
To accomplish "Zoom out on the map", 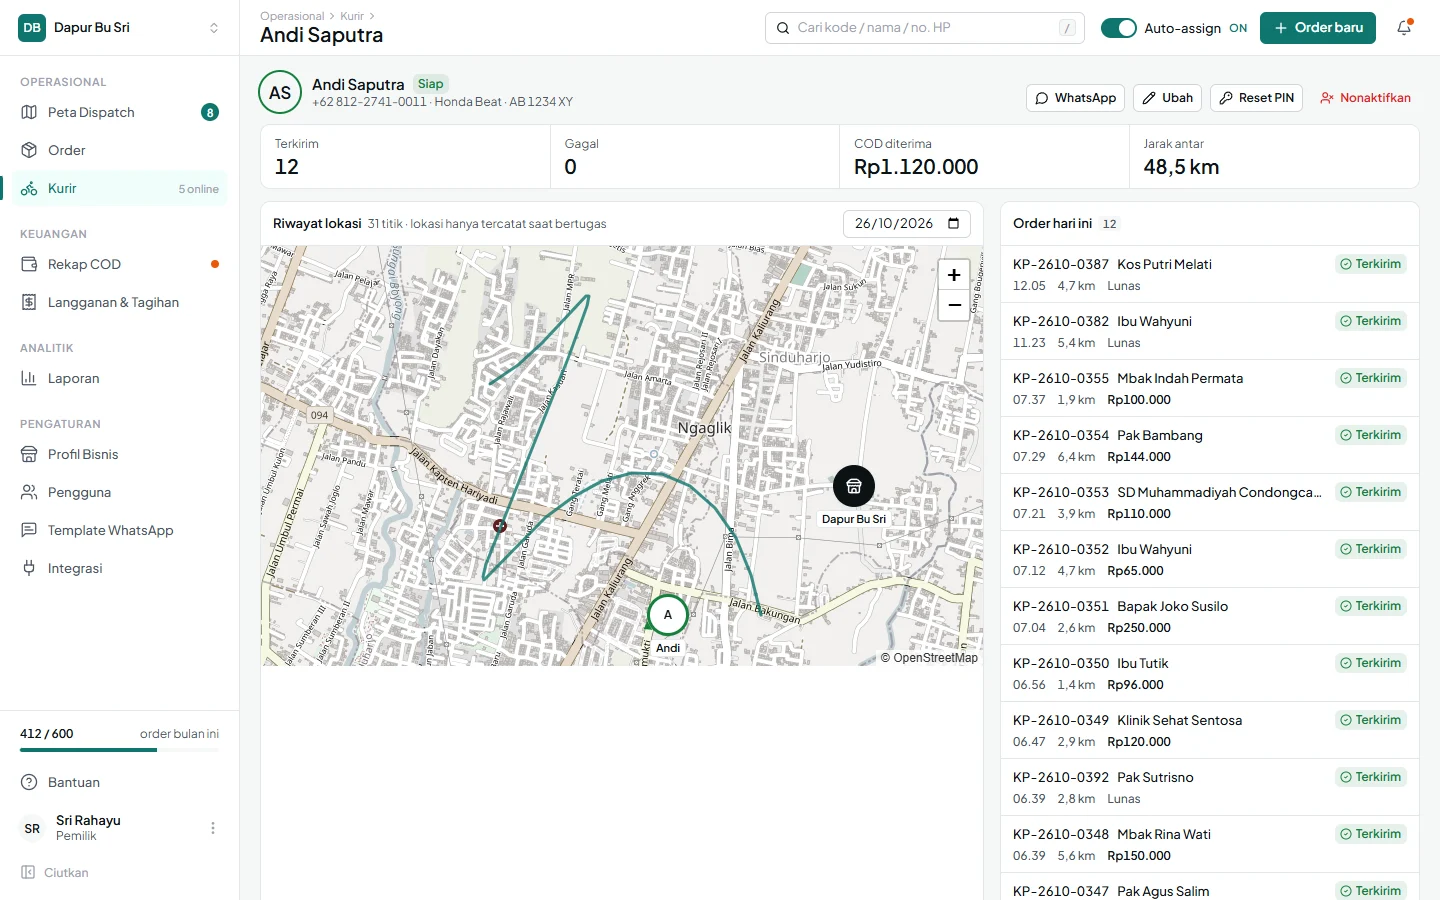I will pos(954,305).
